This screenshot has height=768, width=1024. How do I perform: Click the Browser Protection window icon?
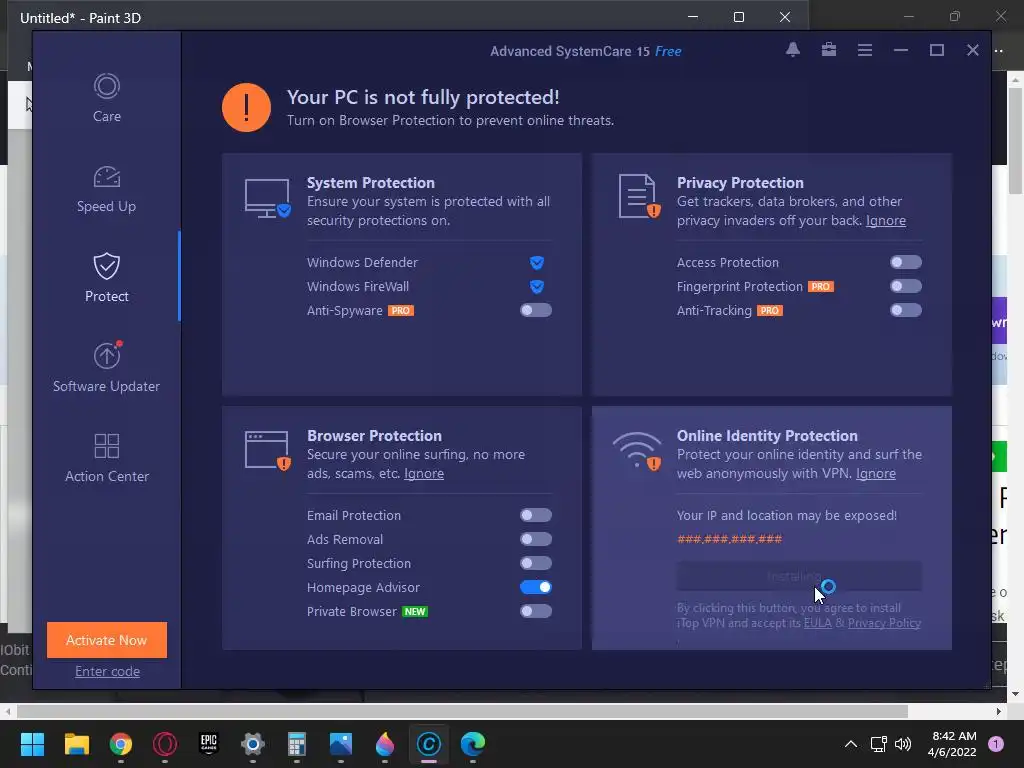click(267, 451)
